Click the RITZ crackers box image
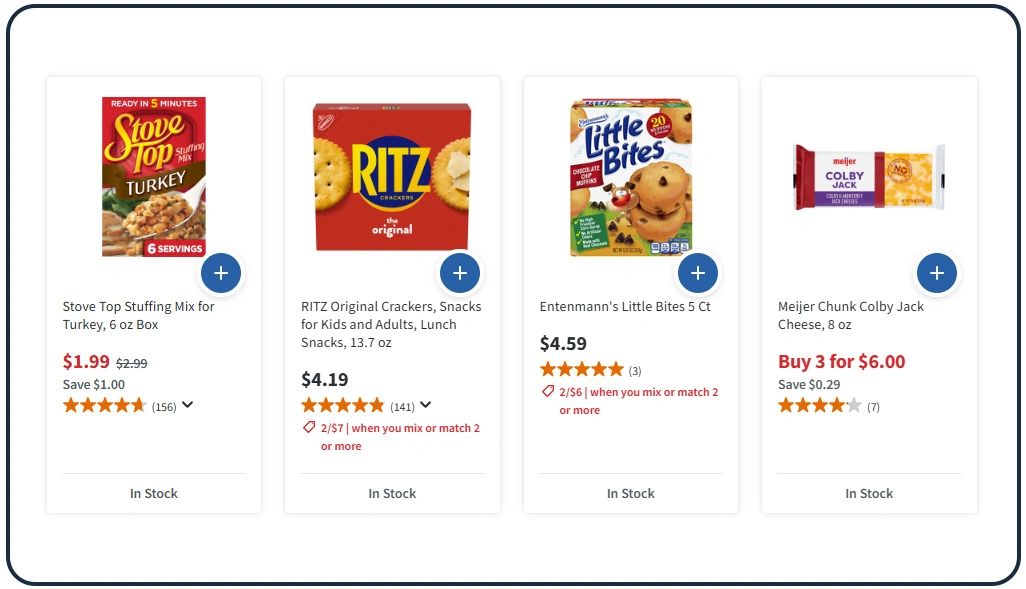This screenshot has width=1026, height=589. 392,176
